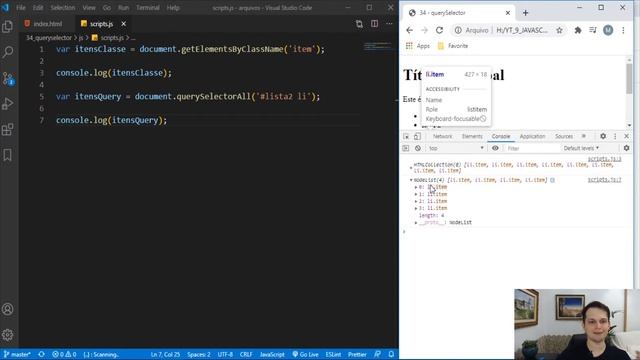Open the Selection menu in VS Code

[62, 8]
